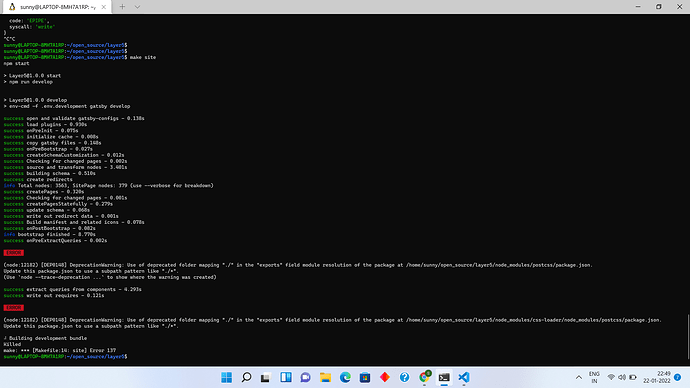
Task: Click 'success source and transform nodes' line
Action: [65, 167]
